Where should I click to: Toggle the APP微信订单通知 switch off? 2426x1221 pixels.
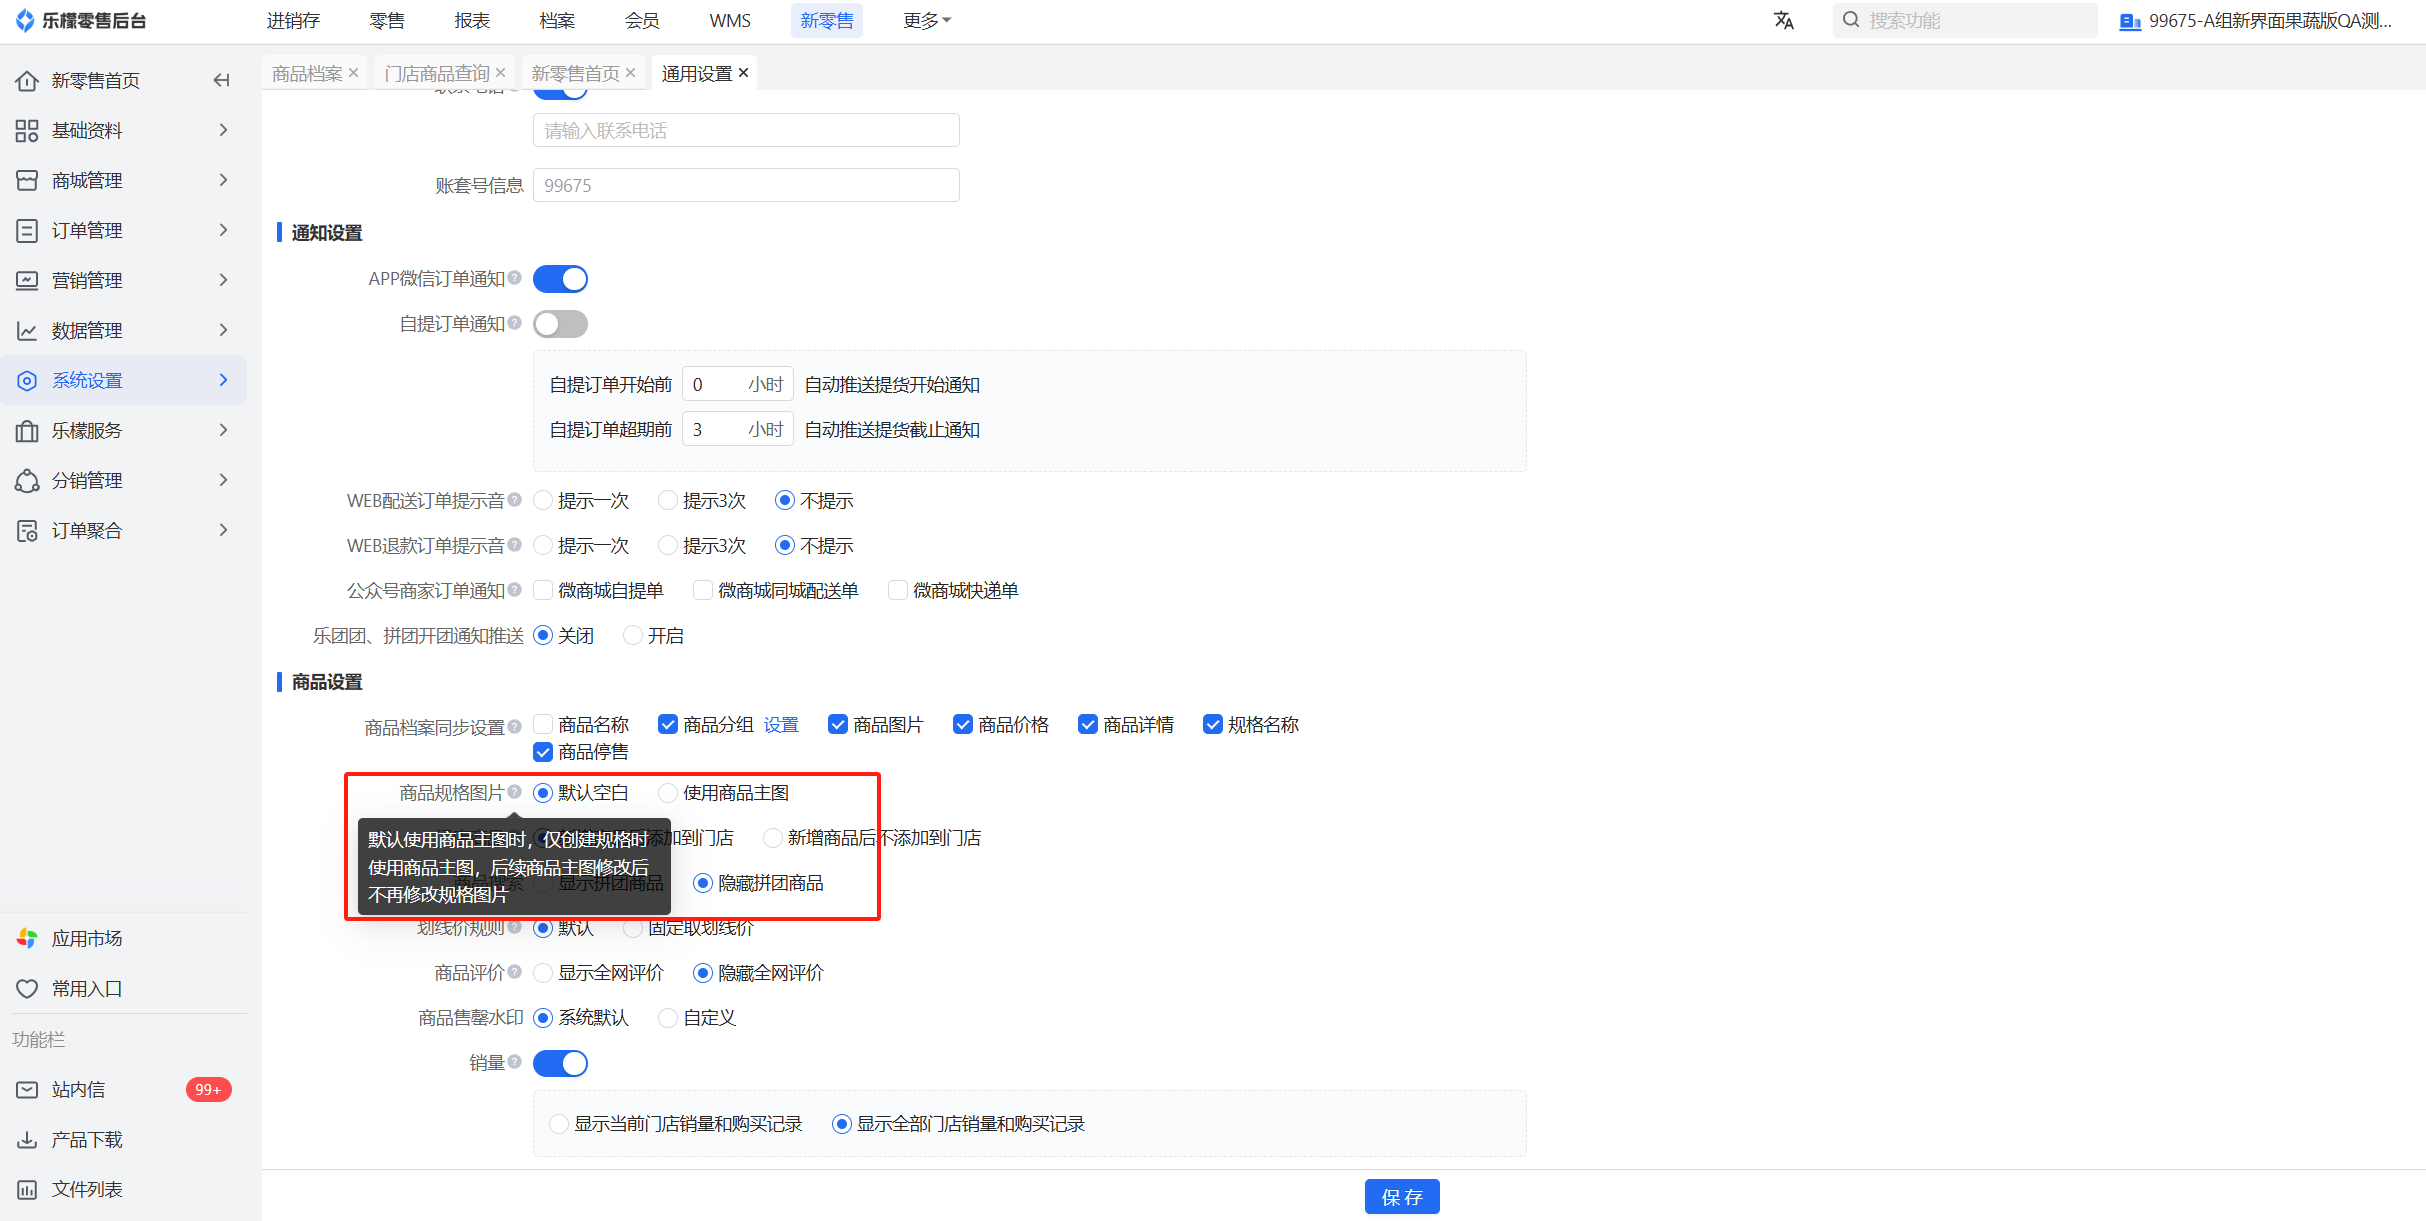coord(560,279)
